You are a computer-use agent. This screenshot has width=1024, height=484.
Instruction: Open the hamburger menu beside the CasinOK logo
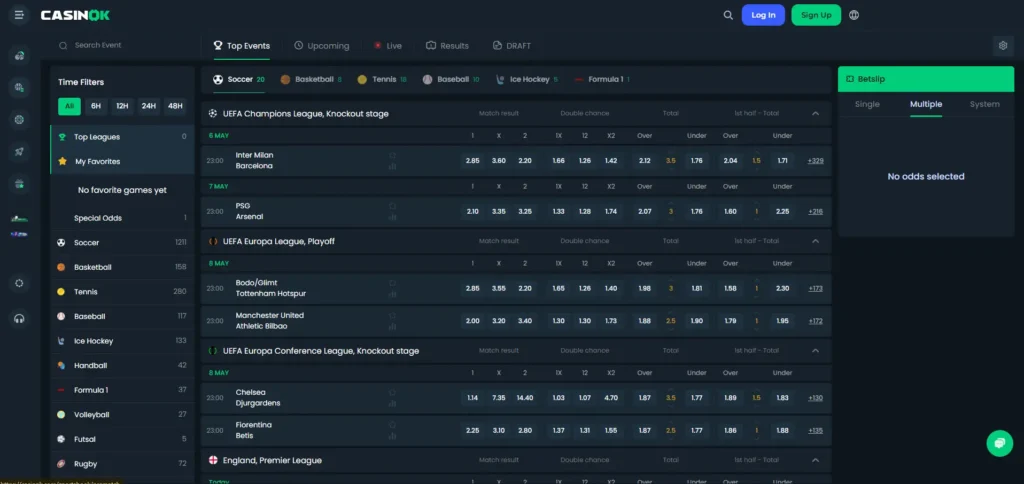19,14
